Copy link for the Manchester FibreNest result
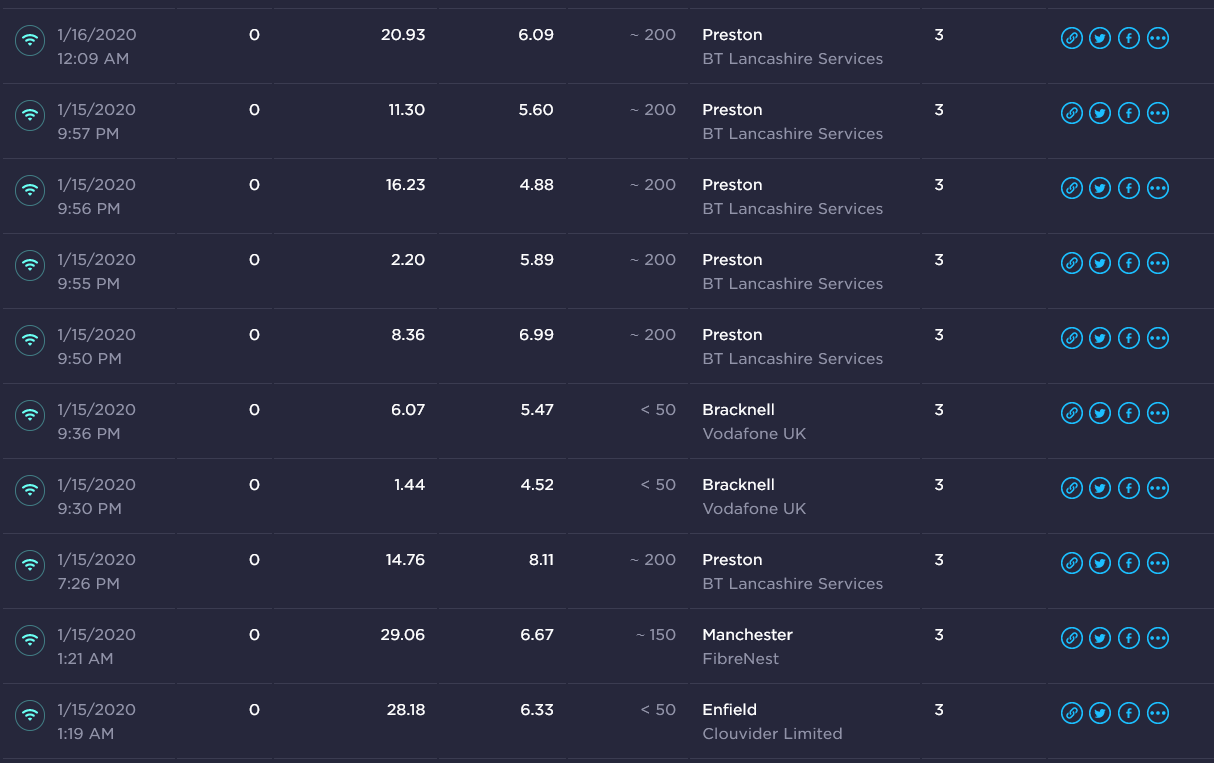The image size is (1214, 763). point(1071,639)
